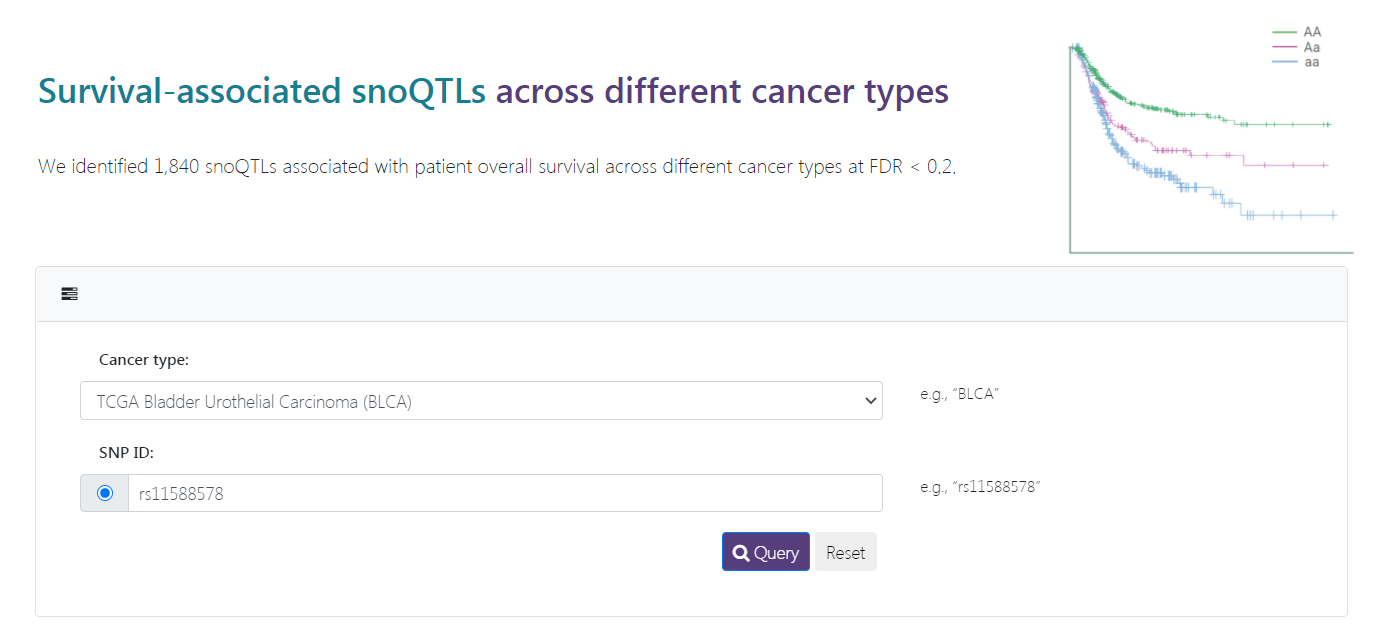1378x641 pixels.
Task: Click the 1,840 snoQTLs description sentence
Action: point(497,167)
